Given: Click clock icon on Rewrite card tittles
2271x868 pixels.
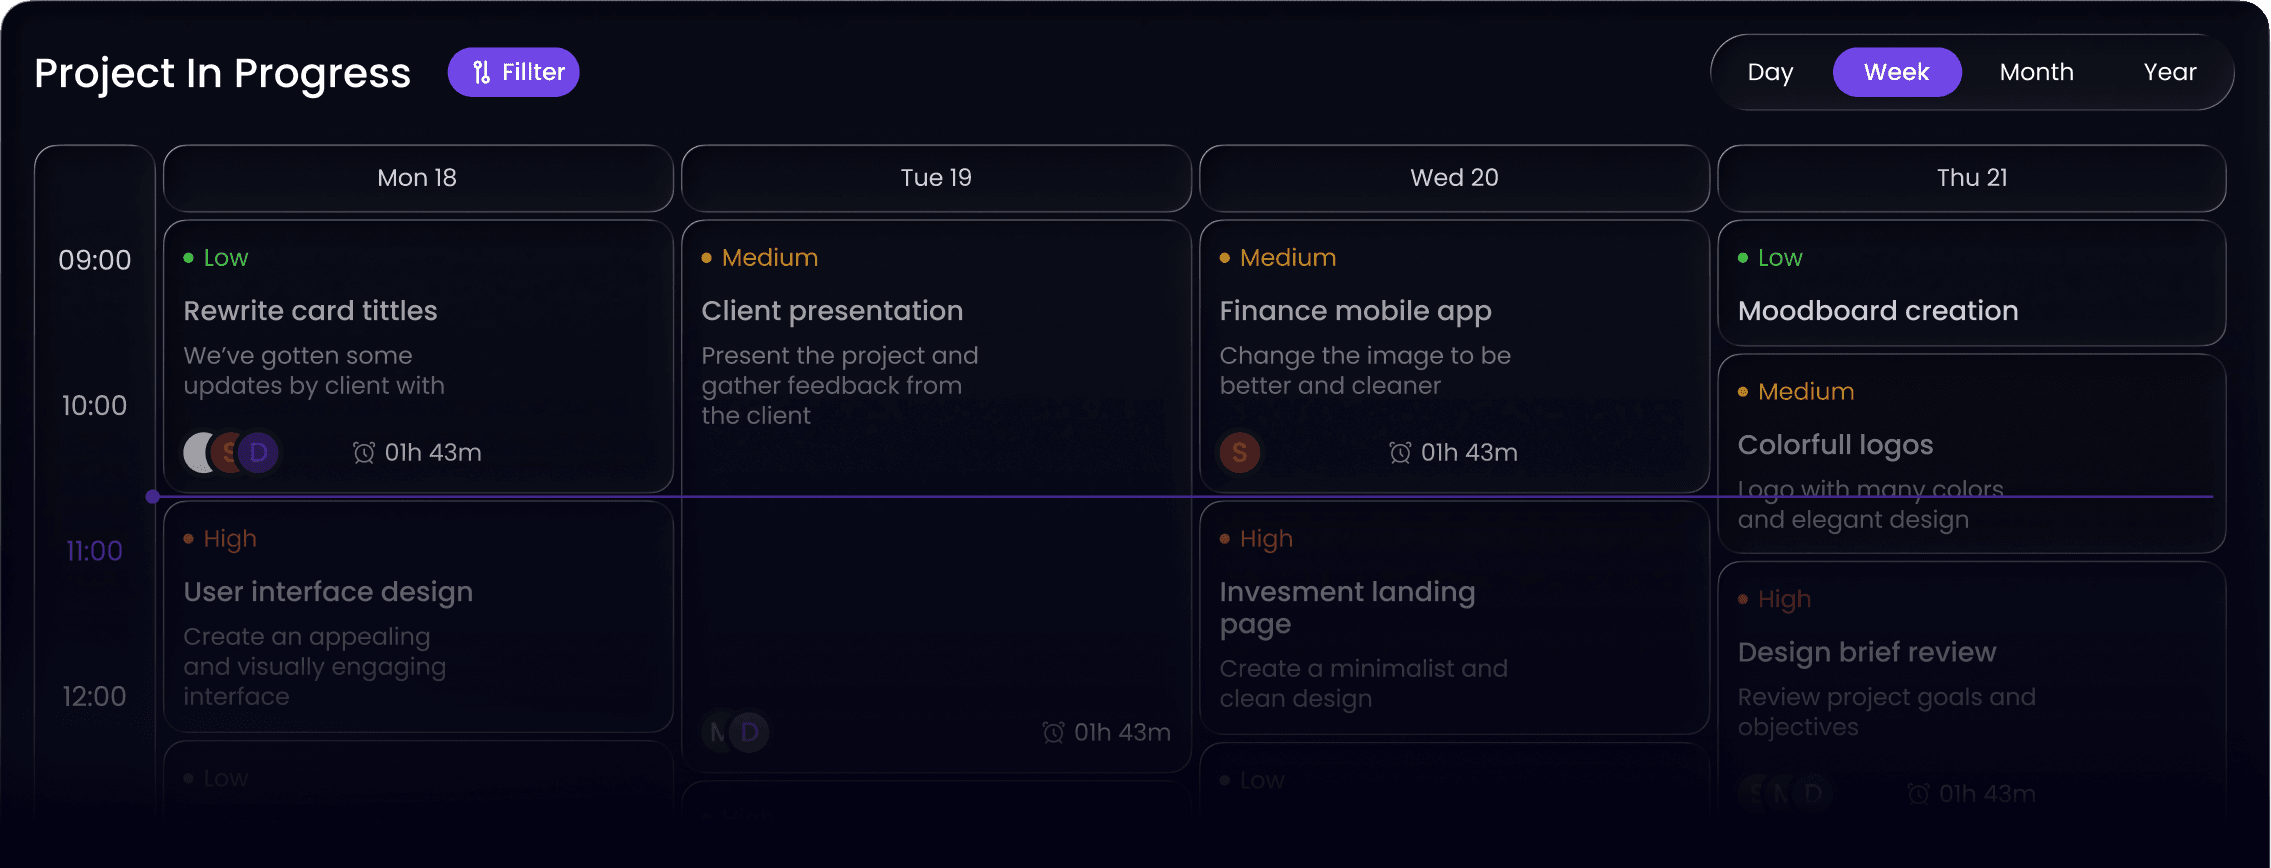Looking at the screenshot, I should (364, 453).
